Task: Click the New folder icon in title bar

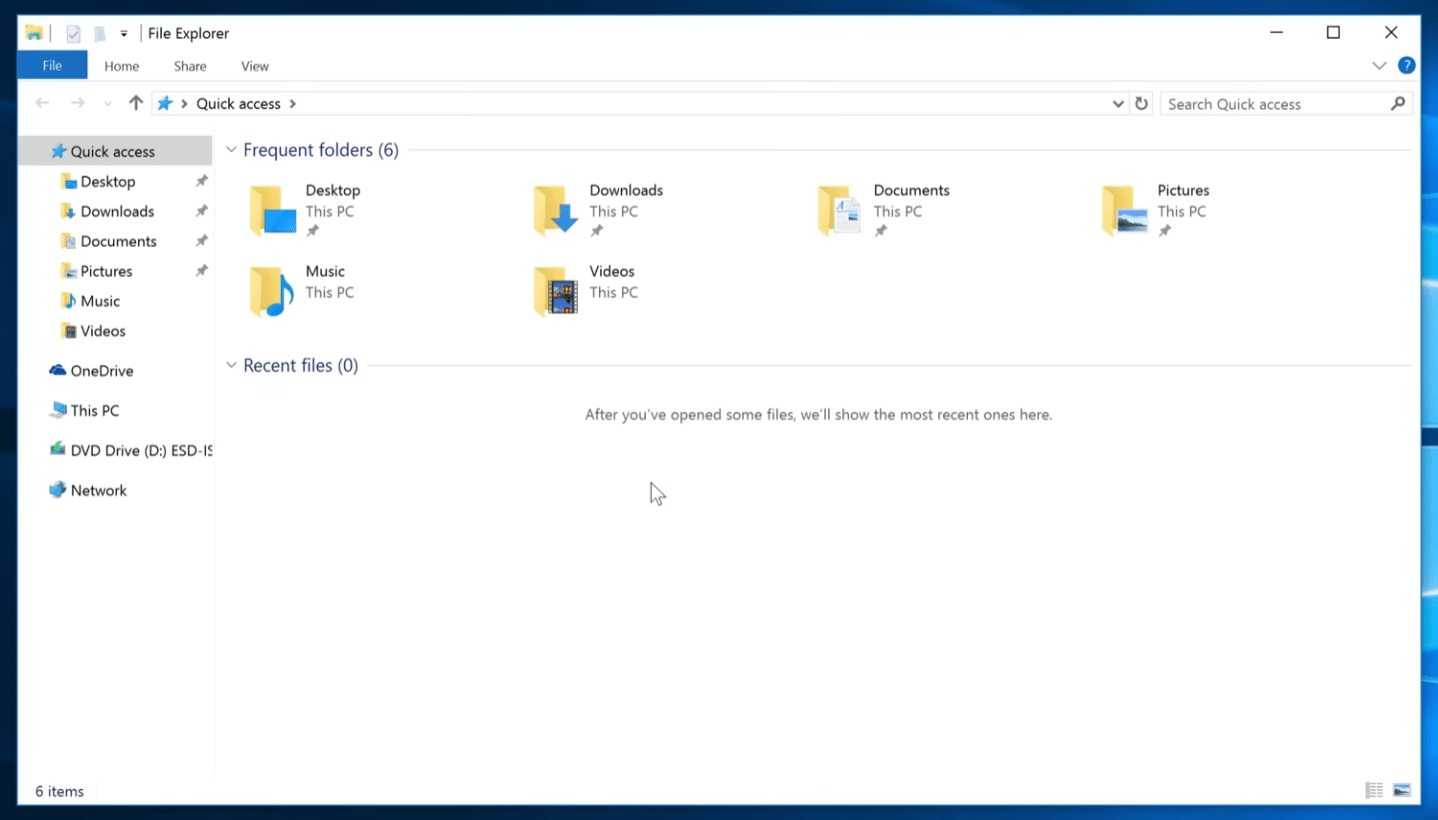Action: coord(100,34)
